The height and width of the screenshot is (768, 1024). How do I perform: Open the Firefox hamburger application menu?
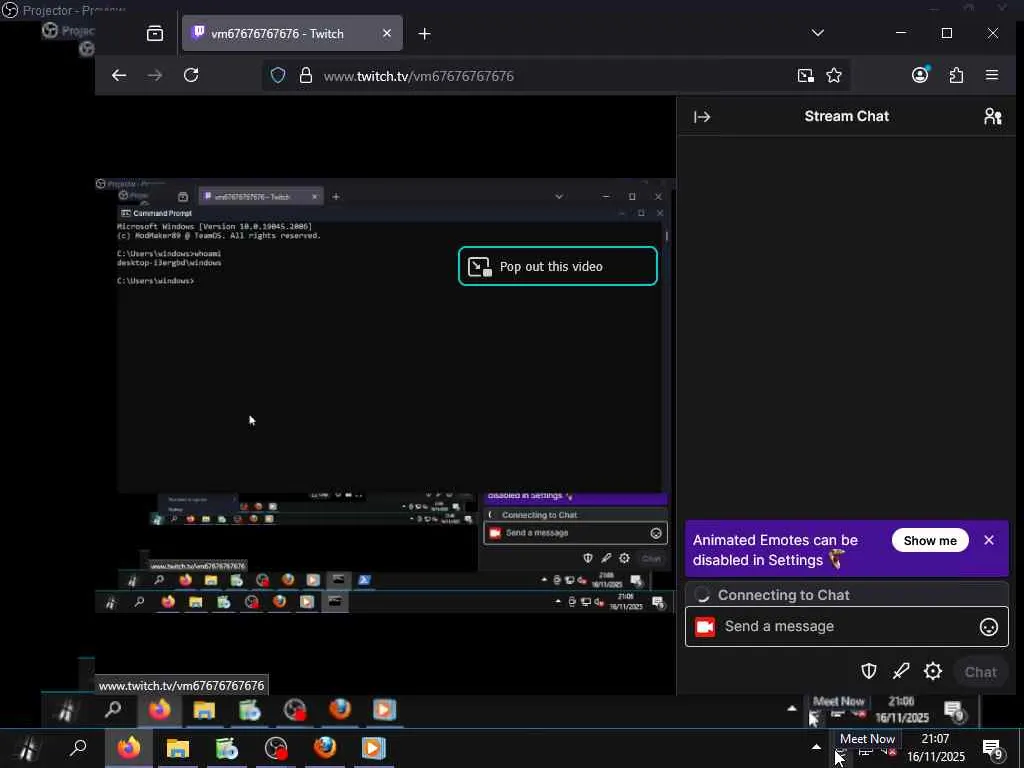pyautogui.click(x=992, y=76)
